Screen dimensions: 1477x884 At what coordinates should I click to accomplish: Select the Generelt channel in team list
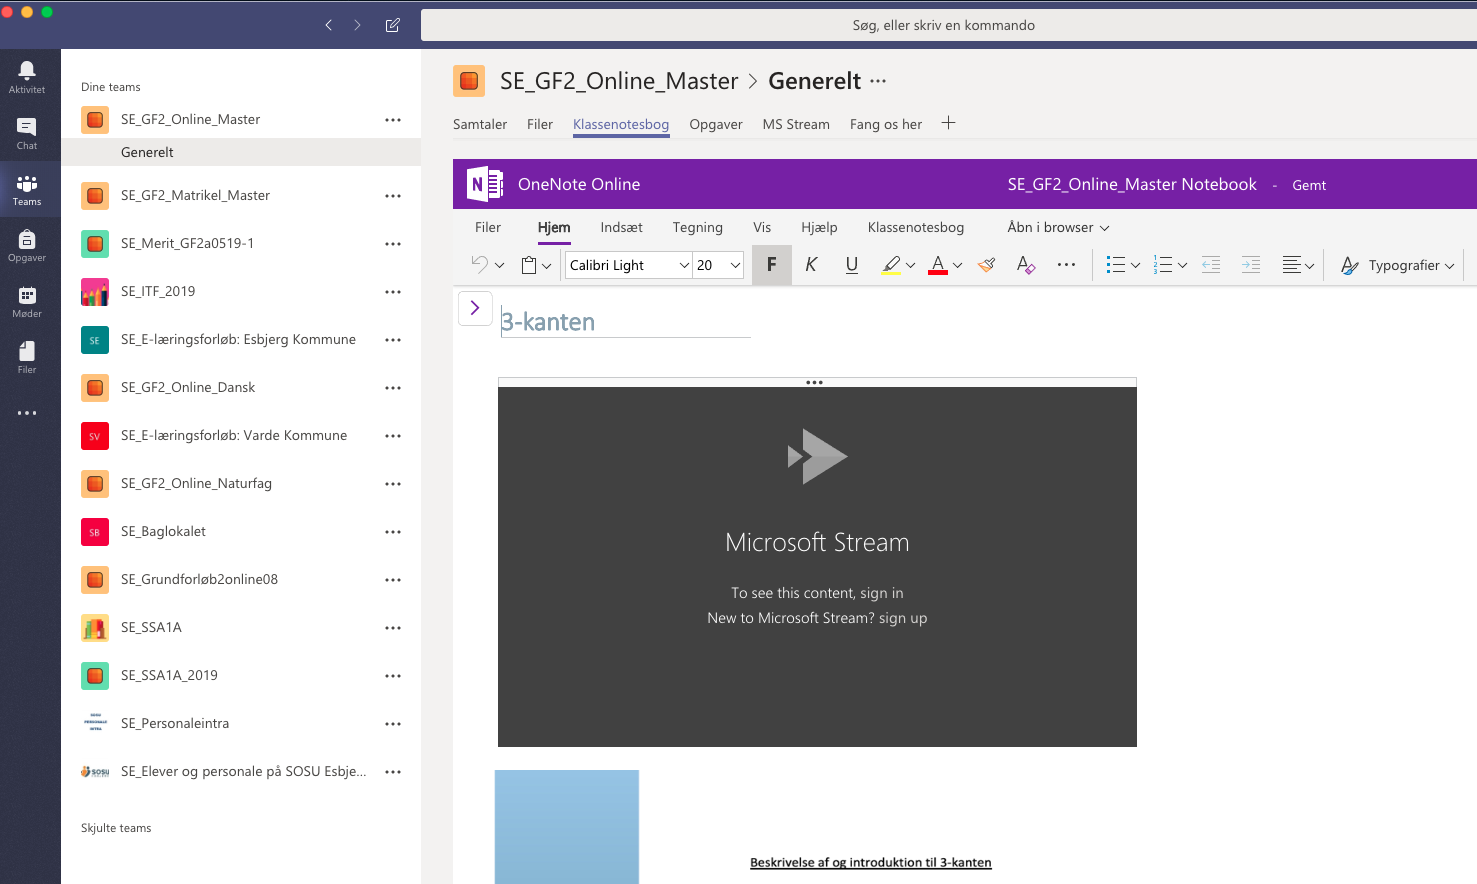coord(241,152)
